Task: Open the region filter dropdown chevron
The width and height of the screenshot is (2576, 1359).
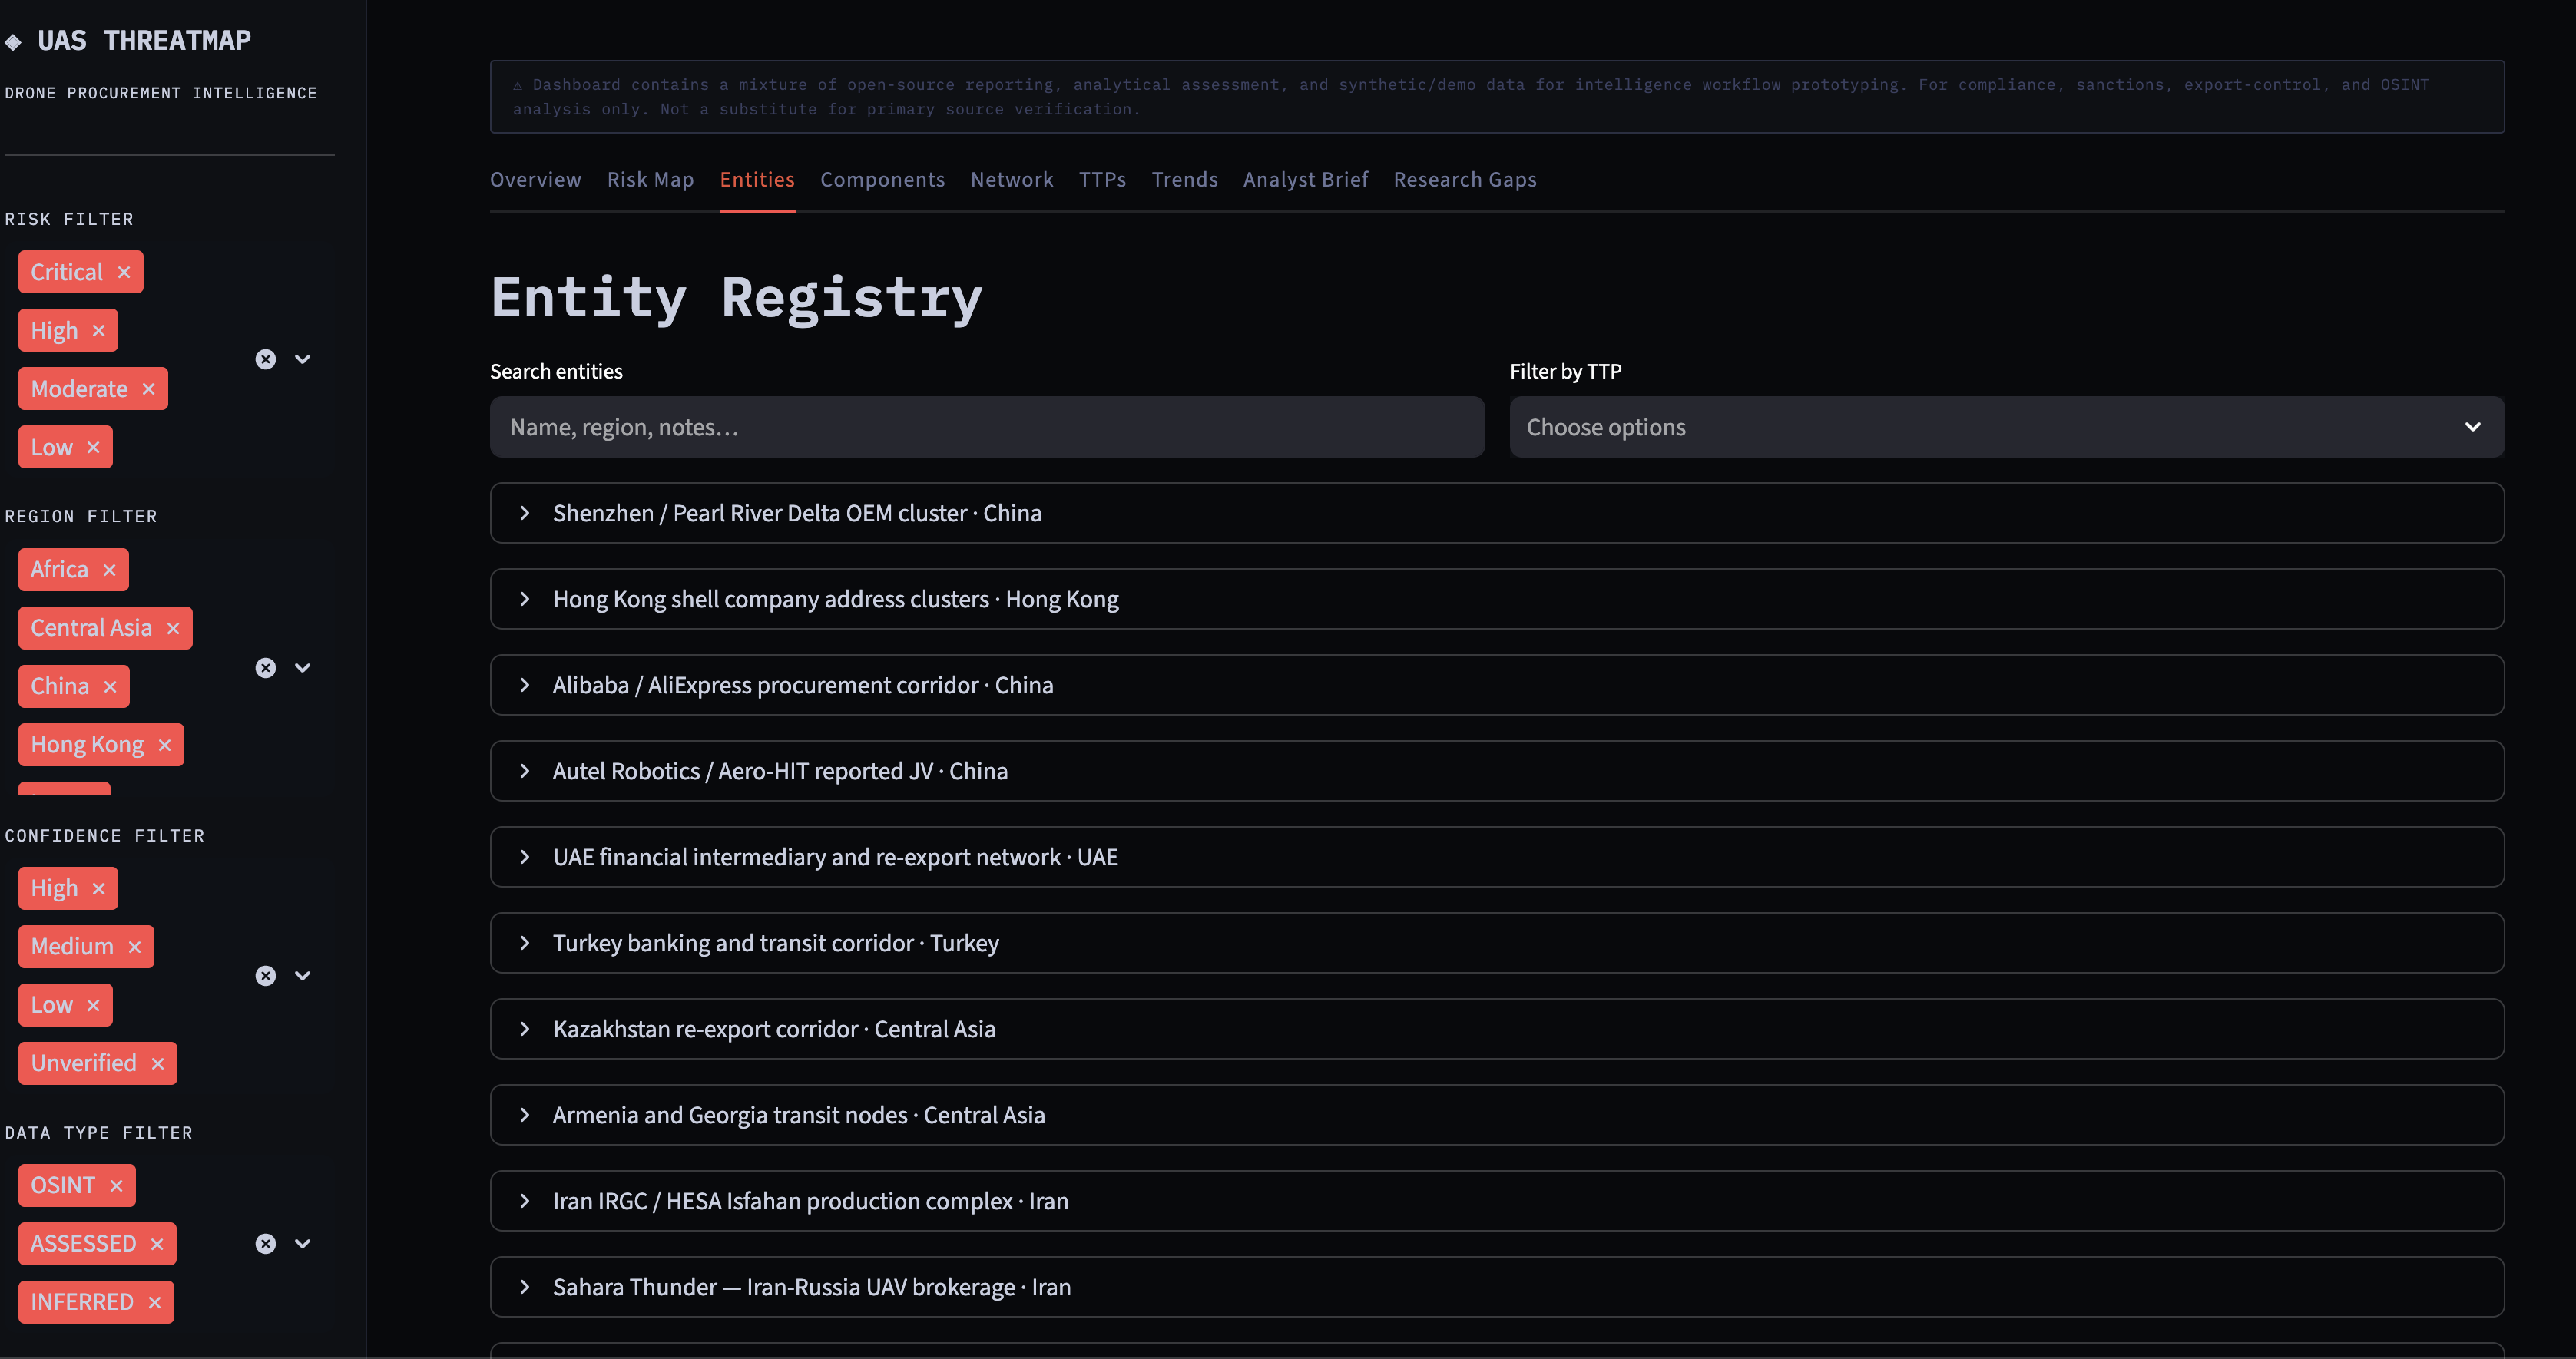Action: coord(303,668)
